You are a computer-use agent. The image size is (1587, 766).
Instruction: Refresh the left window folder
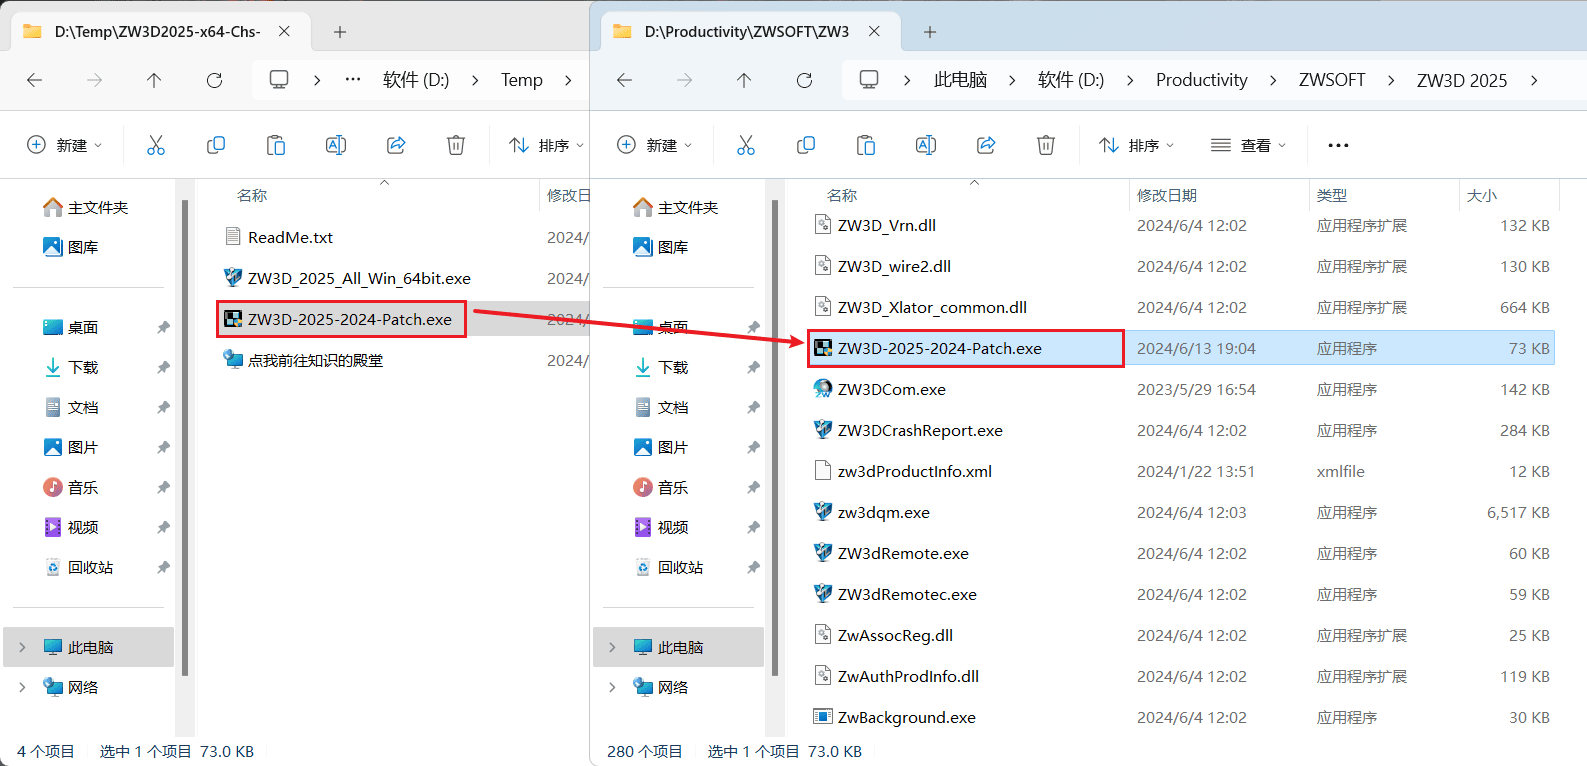coord(214,80)
